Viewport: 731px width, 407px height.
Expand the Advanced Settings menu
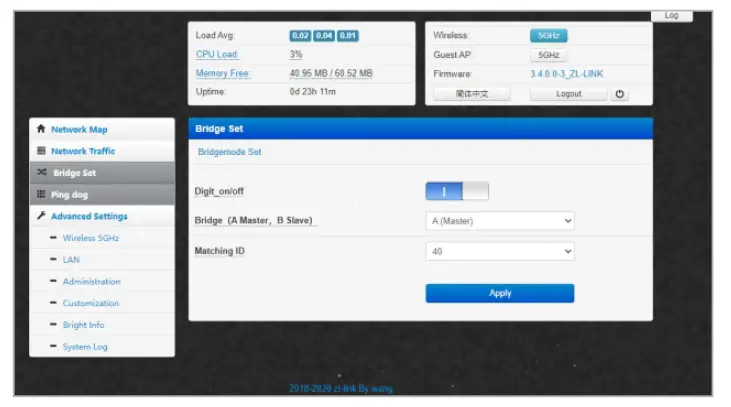(x=102, y=216)
